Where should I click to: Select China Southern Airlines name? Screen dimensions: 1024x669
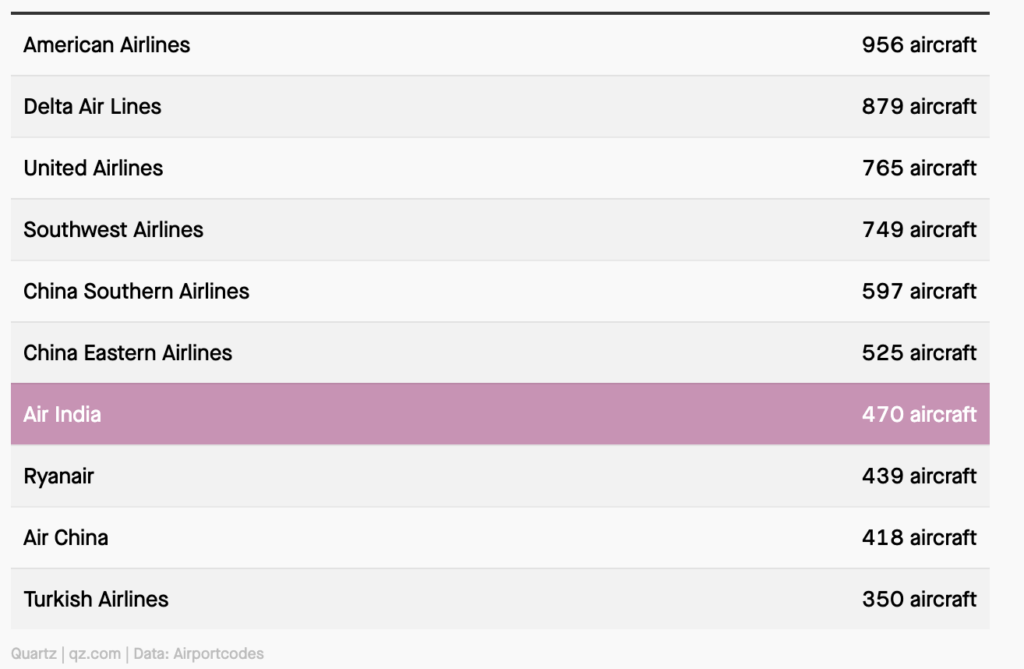[136, 291]
